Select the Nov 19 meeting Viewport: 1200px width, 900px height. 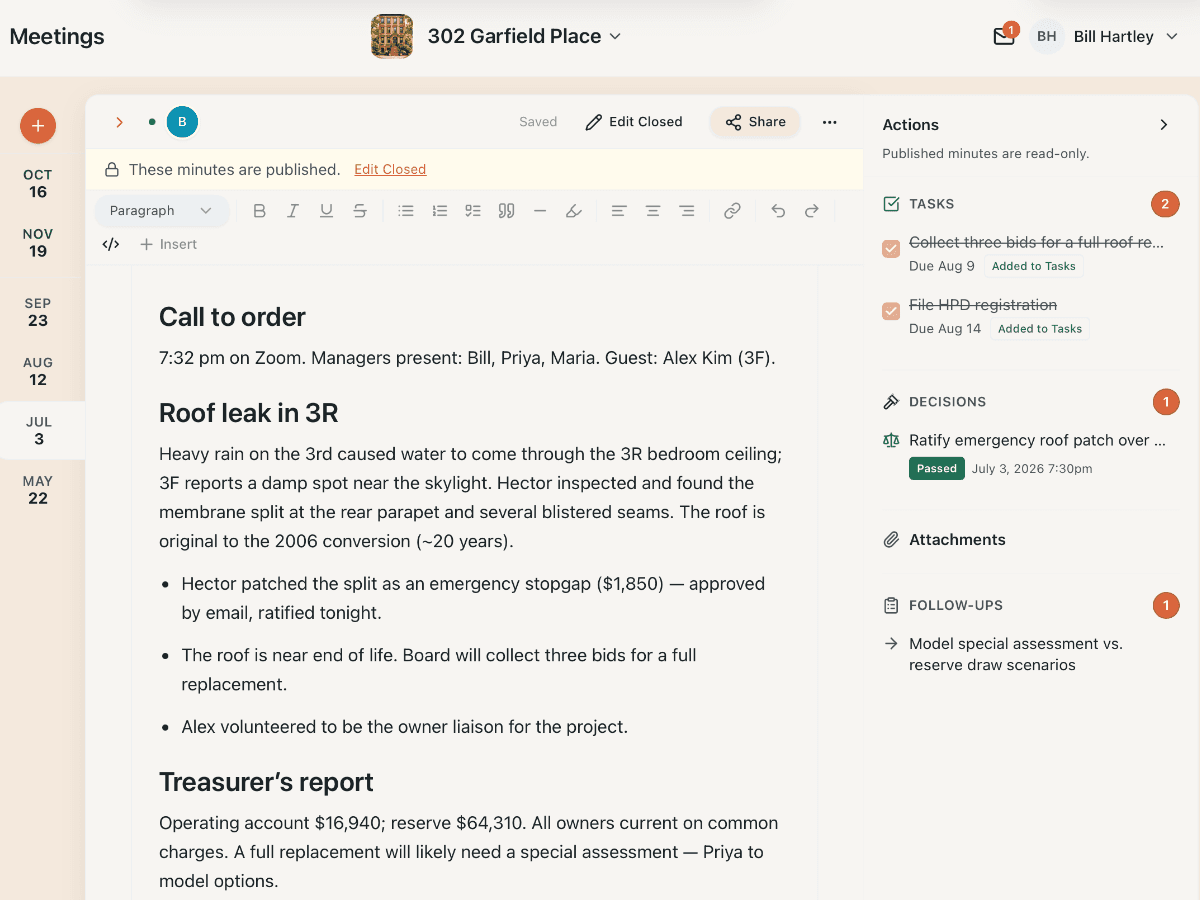click(x=38, y=243)
